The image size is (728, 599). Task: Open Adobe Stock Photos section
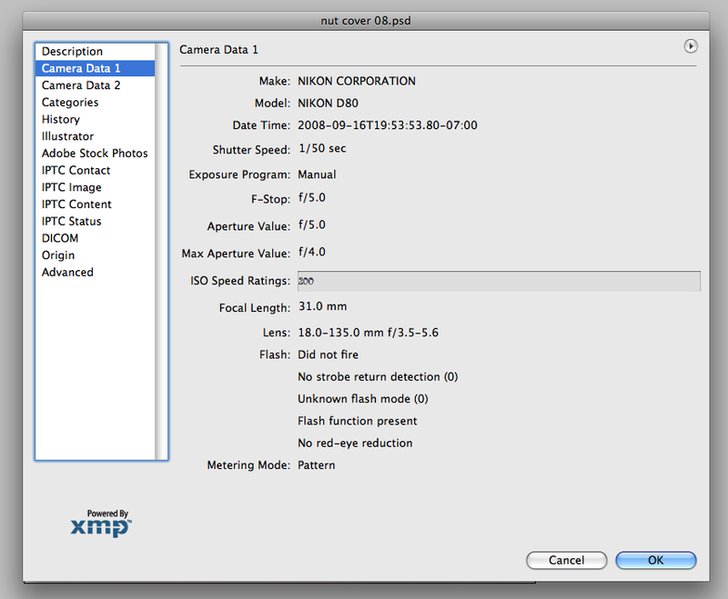point(95,153)
